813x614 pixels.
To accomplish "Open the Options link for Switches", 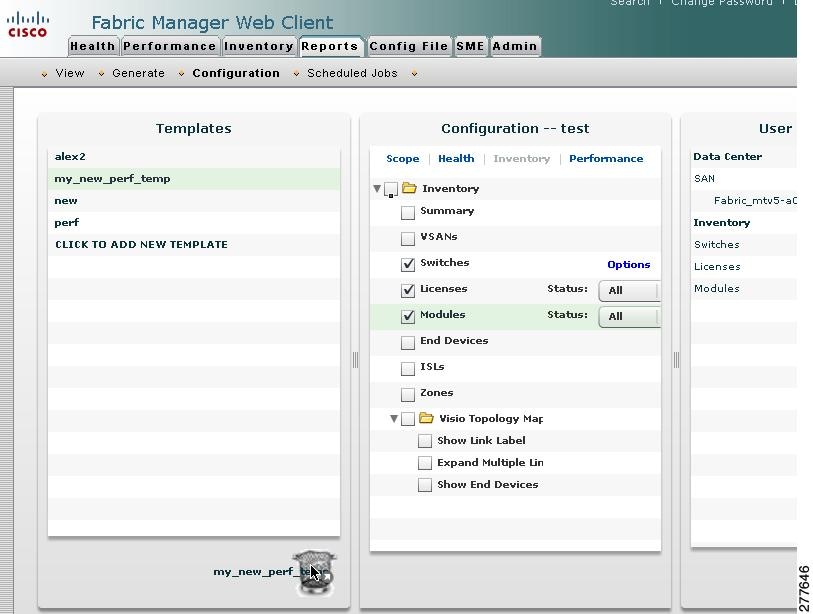I will 628,264.
